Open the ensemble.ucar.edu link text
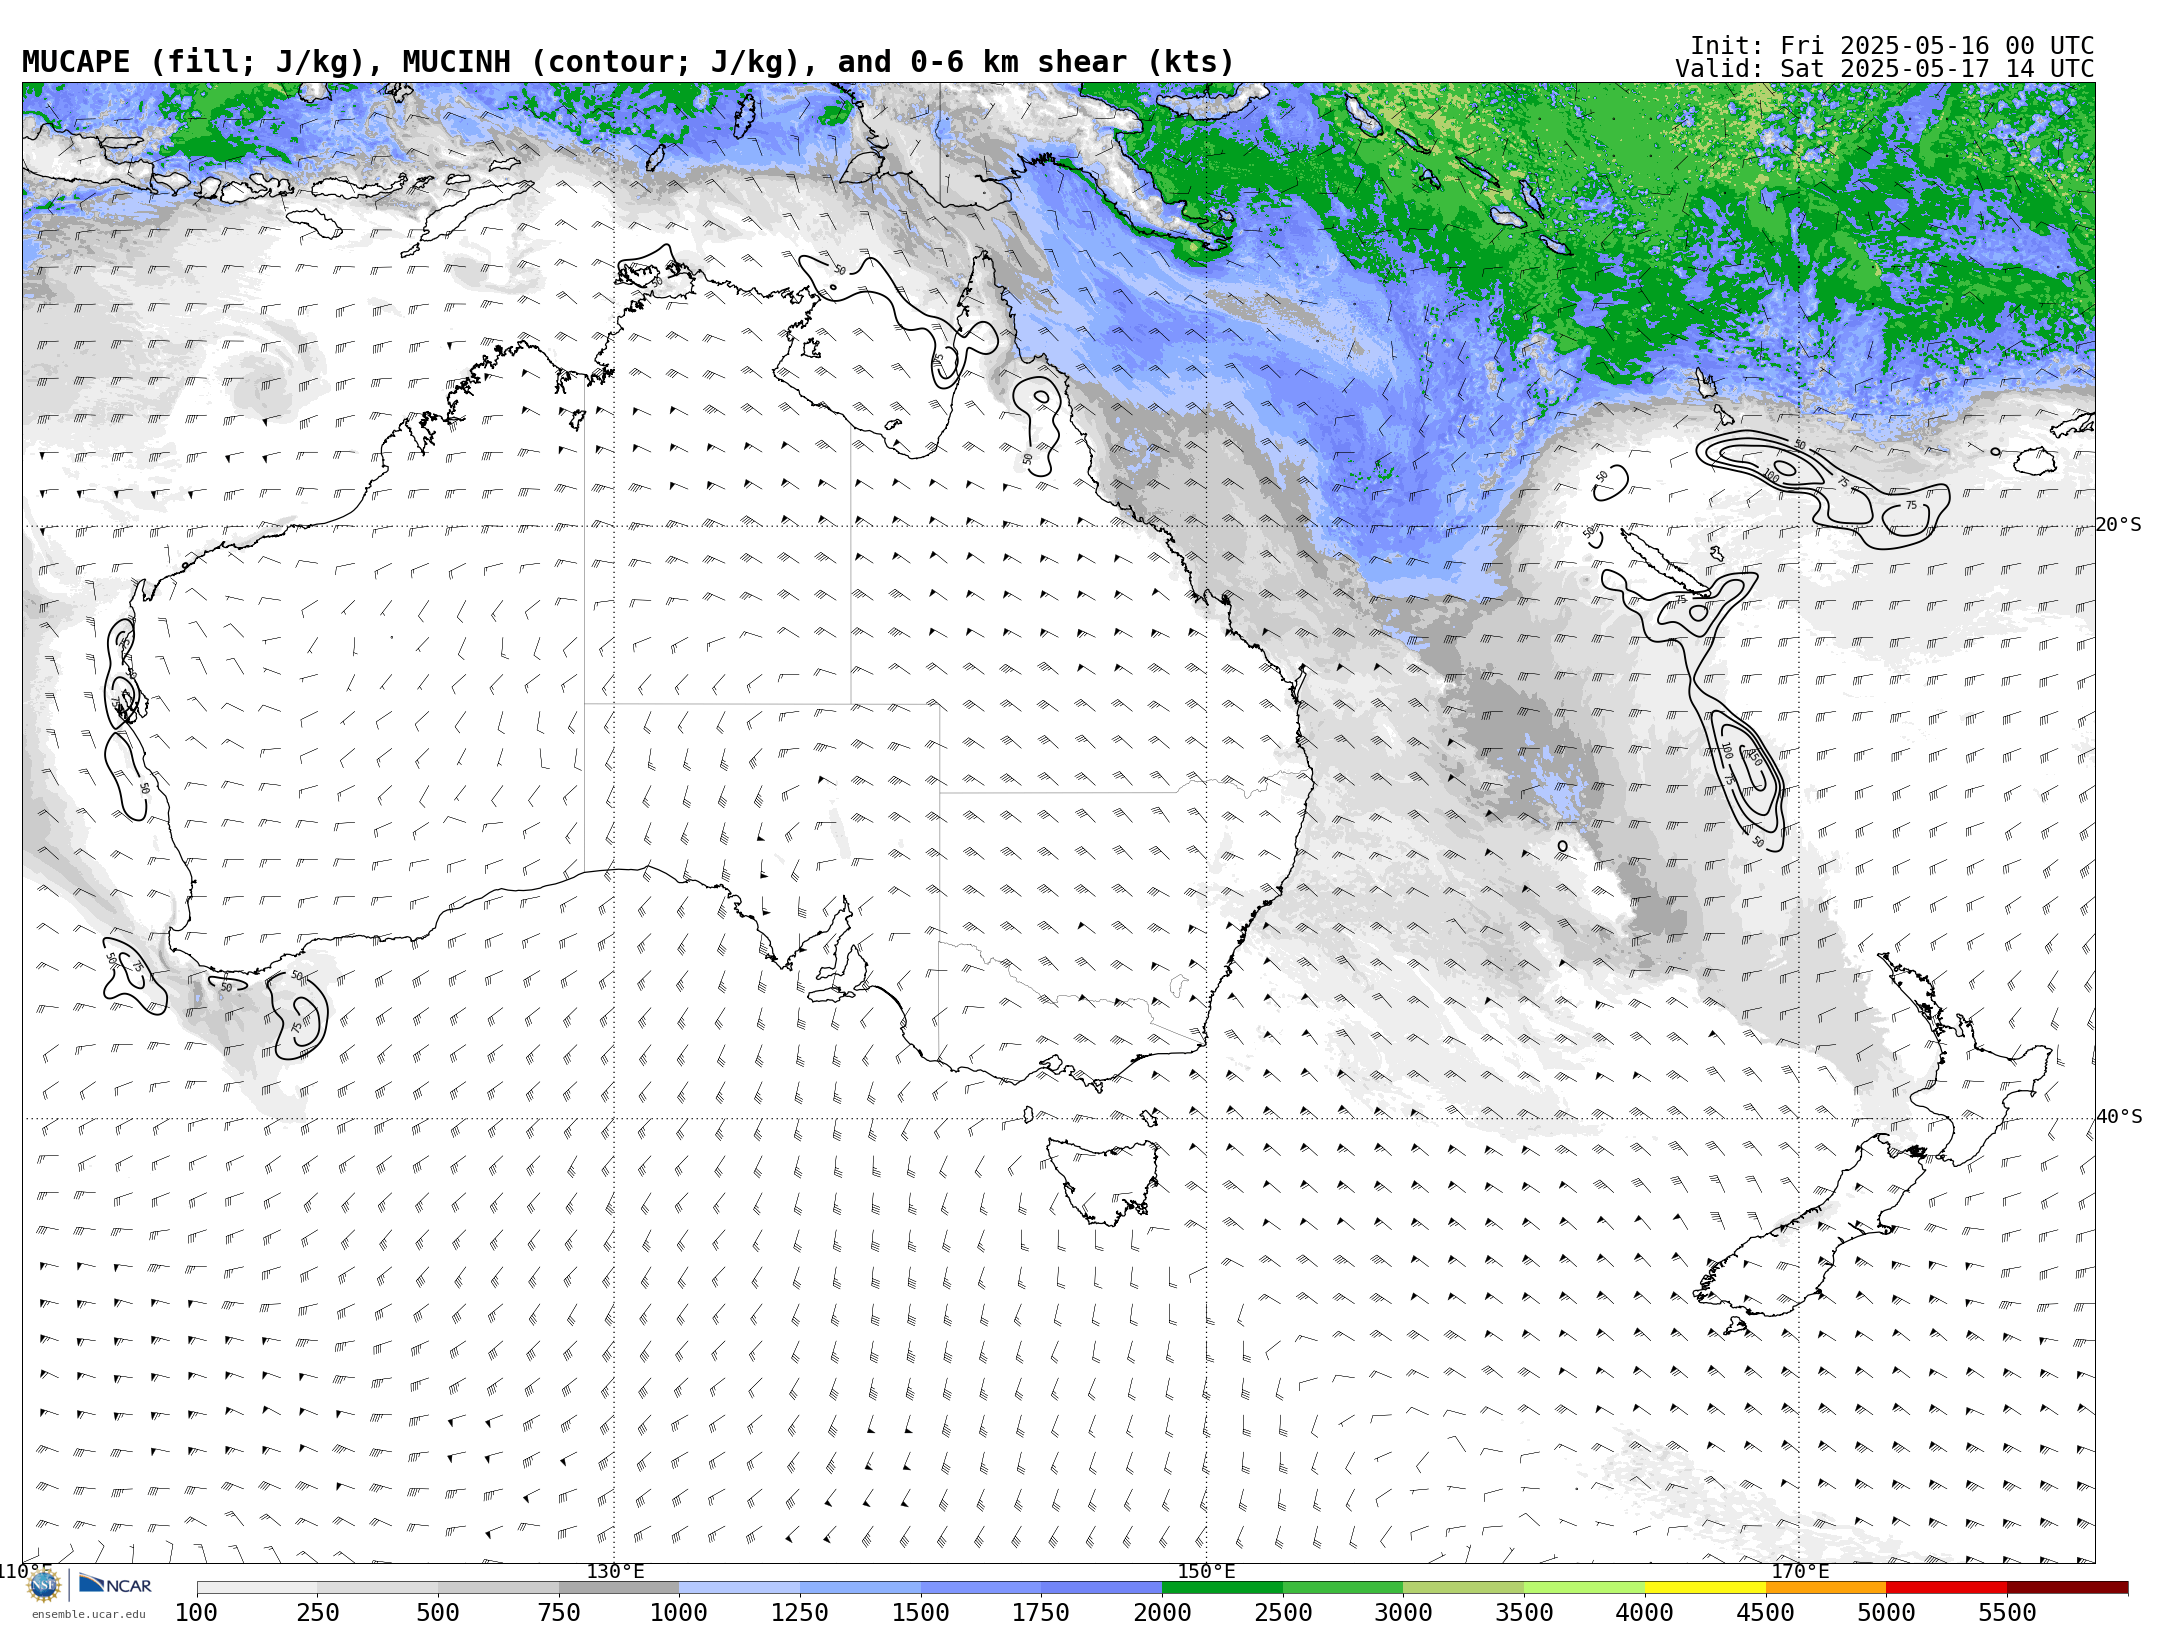 88,1614
